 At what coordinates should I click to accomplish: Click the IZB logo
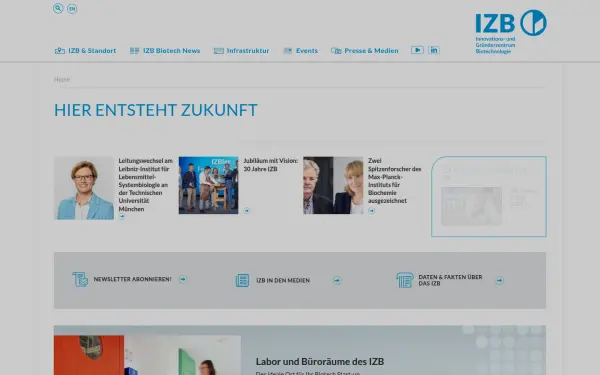(511, 32)
